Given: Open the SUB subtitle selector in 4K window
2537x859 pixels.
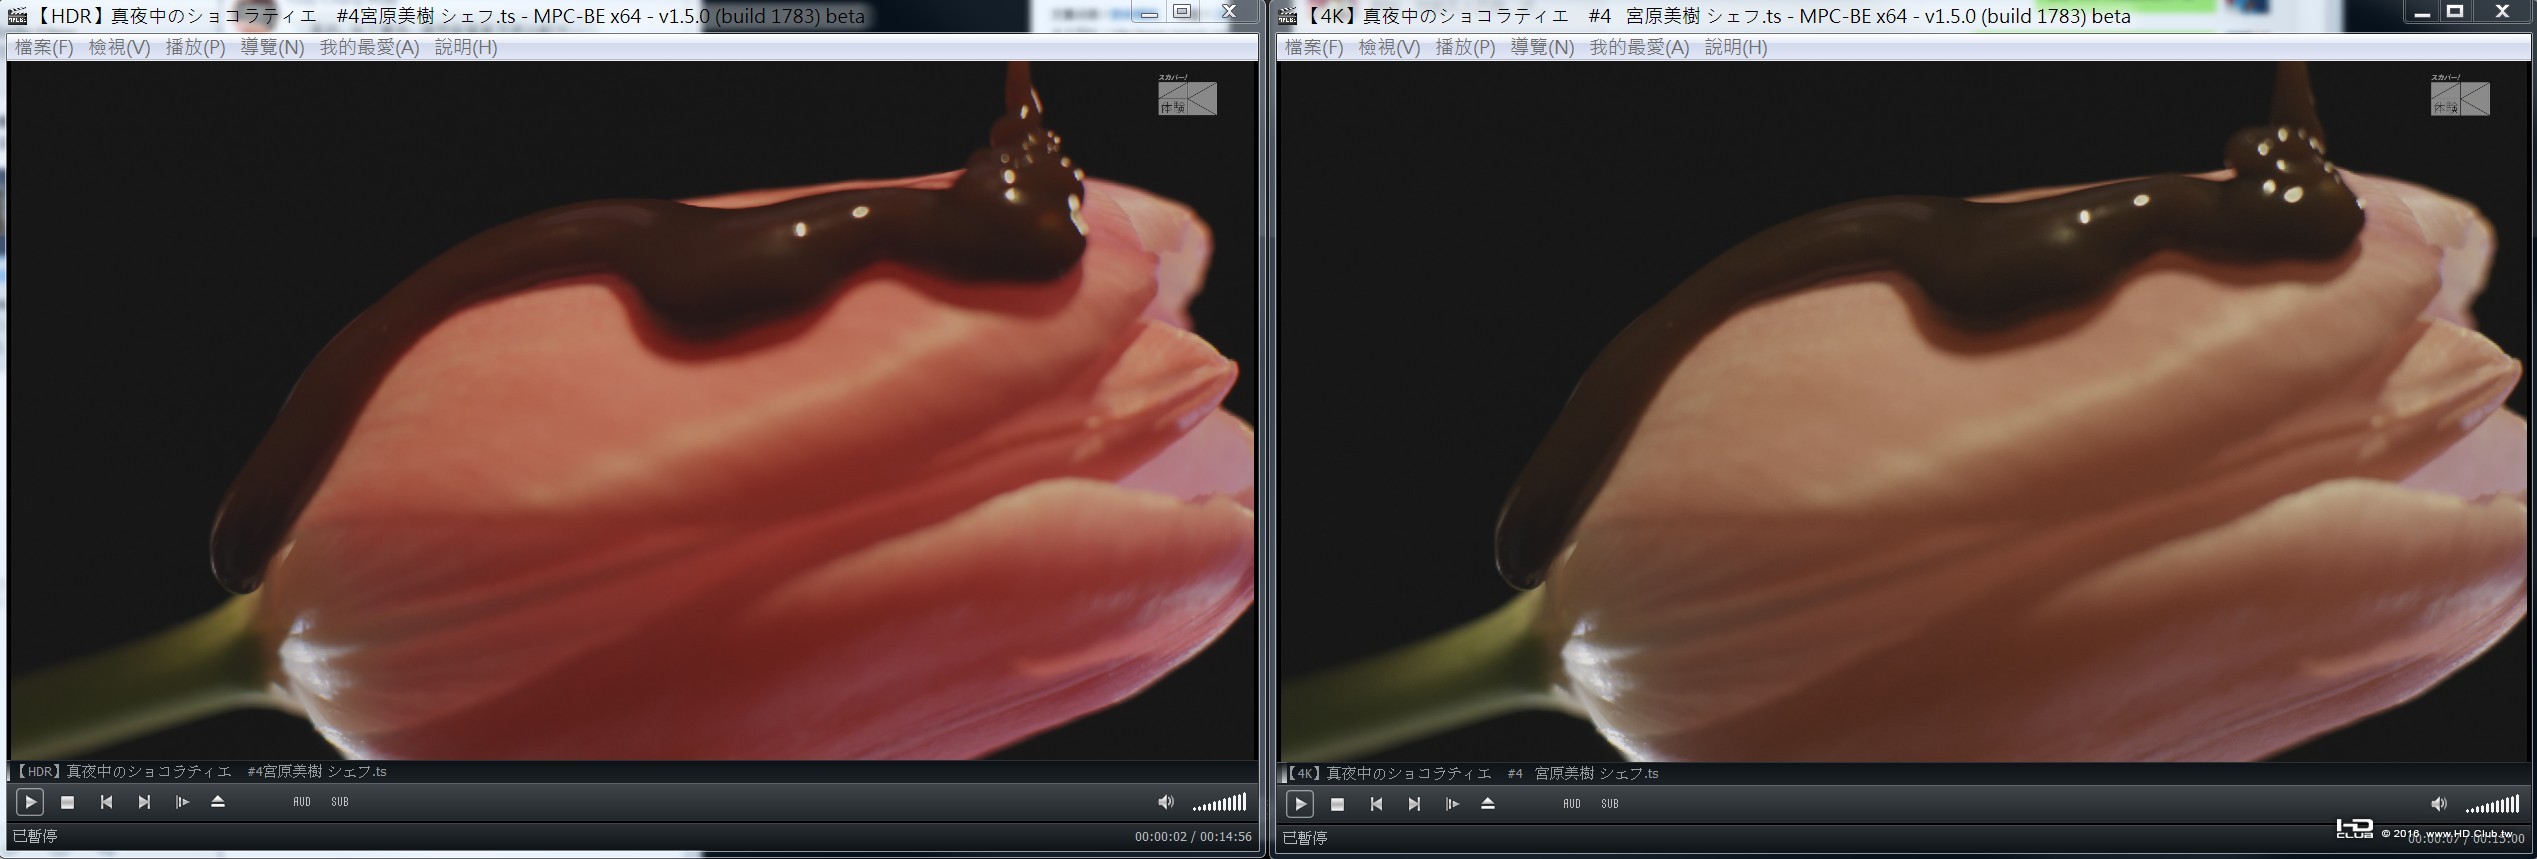Looking at the screenshot, I should 1610,804.
